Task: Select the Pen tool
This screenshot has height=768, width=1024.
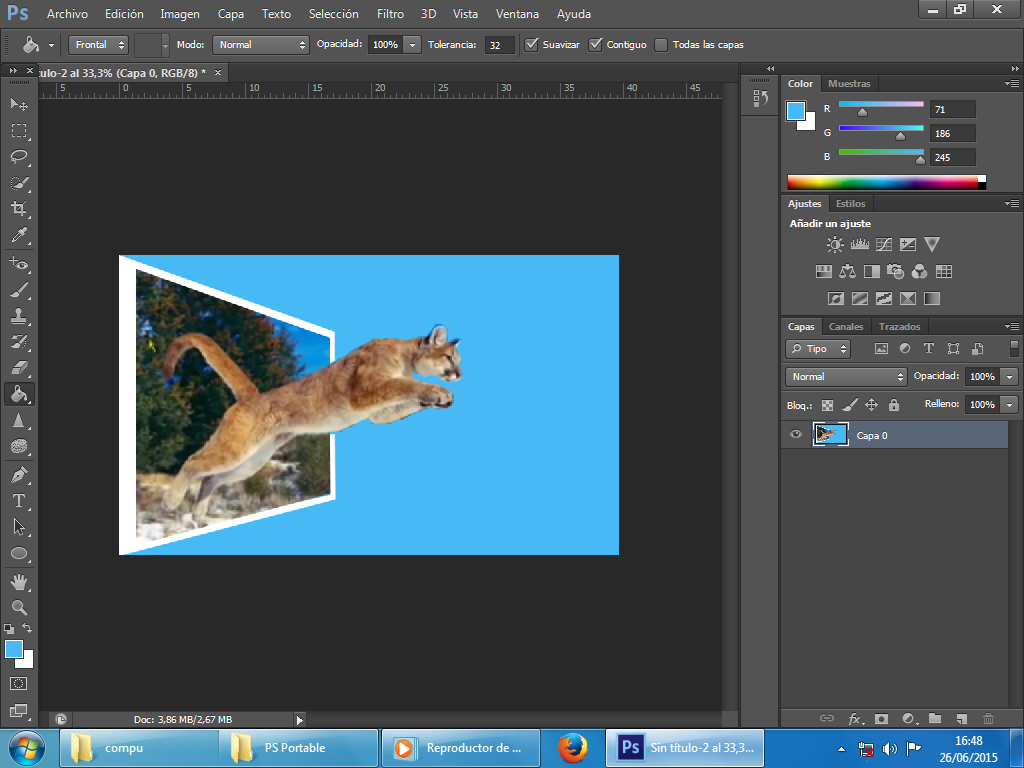Action: 19,474
